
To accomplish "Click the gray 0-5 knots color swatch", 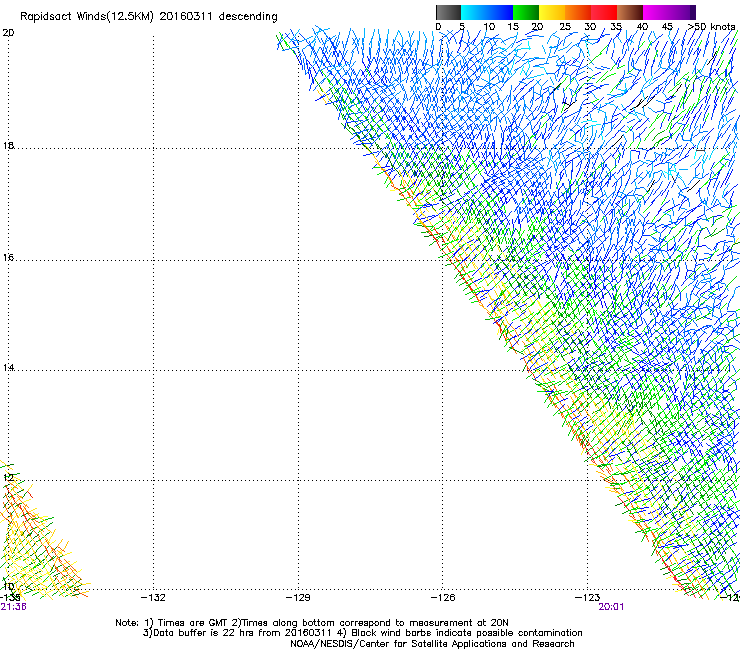I will tap(448, 12).
